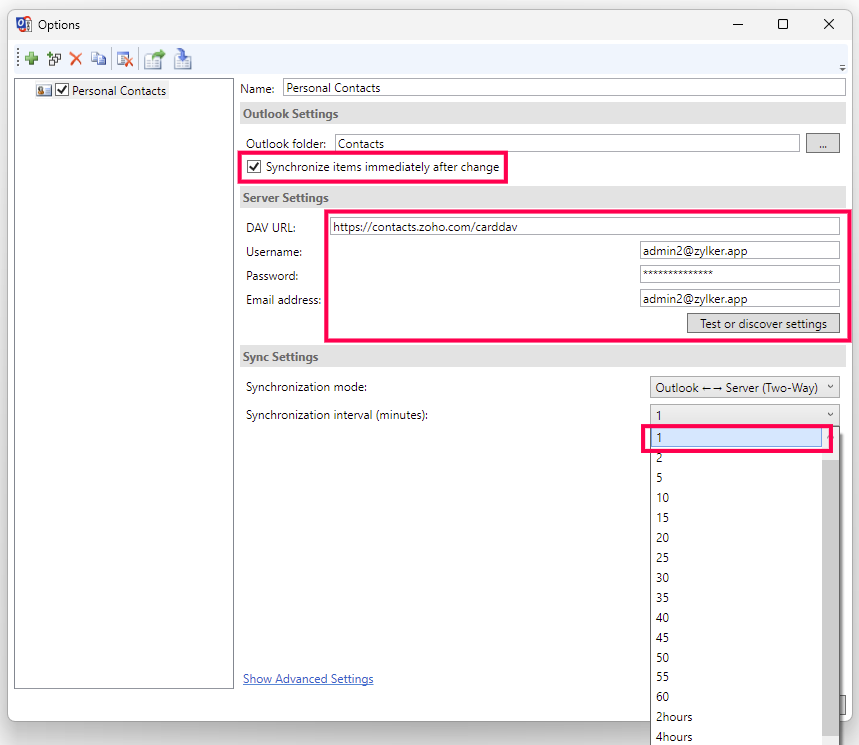Select 15 minutes in interval list
The height and width of the screenshot is (745, 859).
point(663,517)
